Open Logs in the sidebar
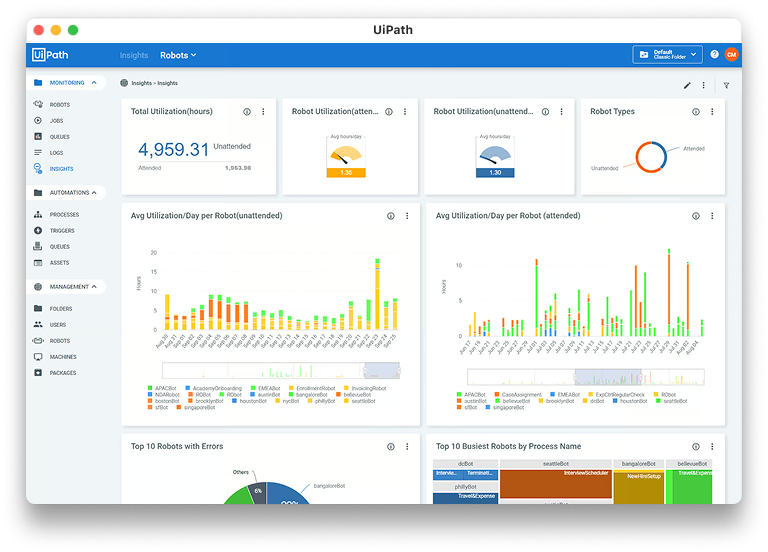The image size is (768, 552). click(56, 153)
